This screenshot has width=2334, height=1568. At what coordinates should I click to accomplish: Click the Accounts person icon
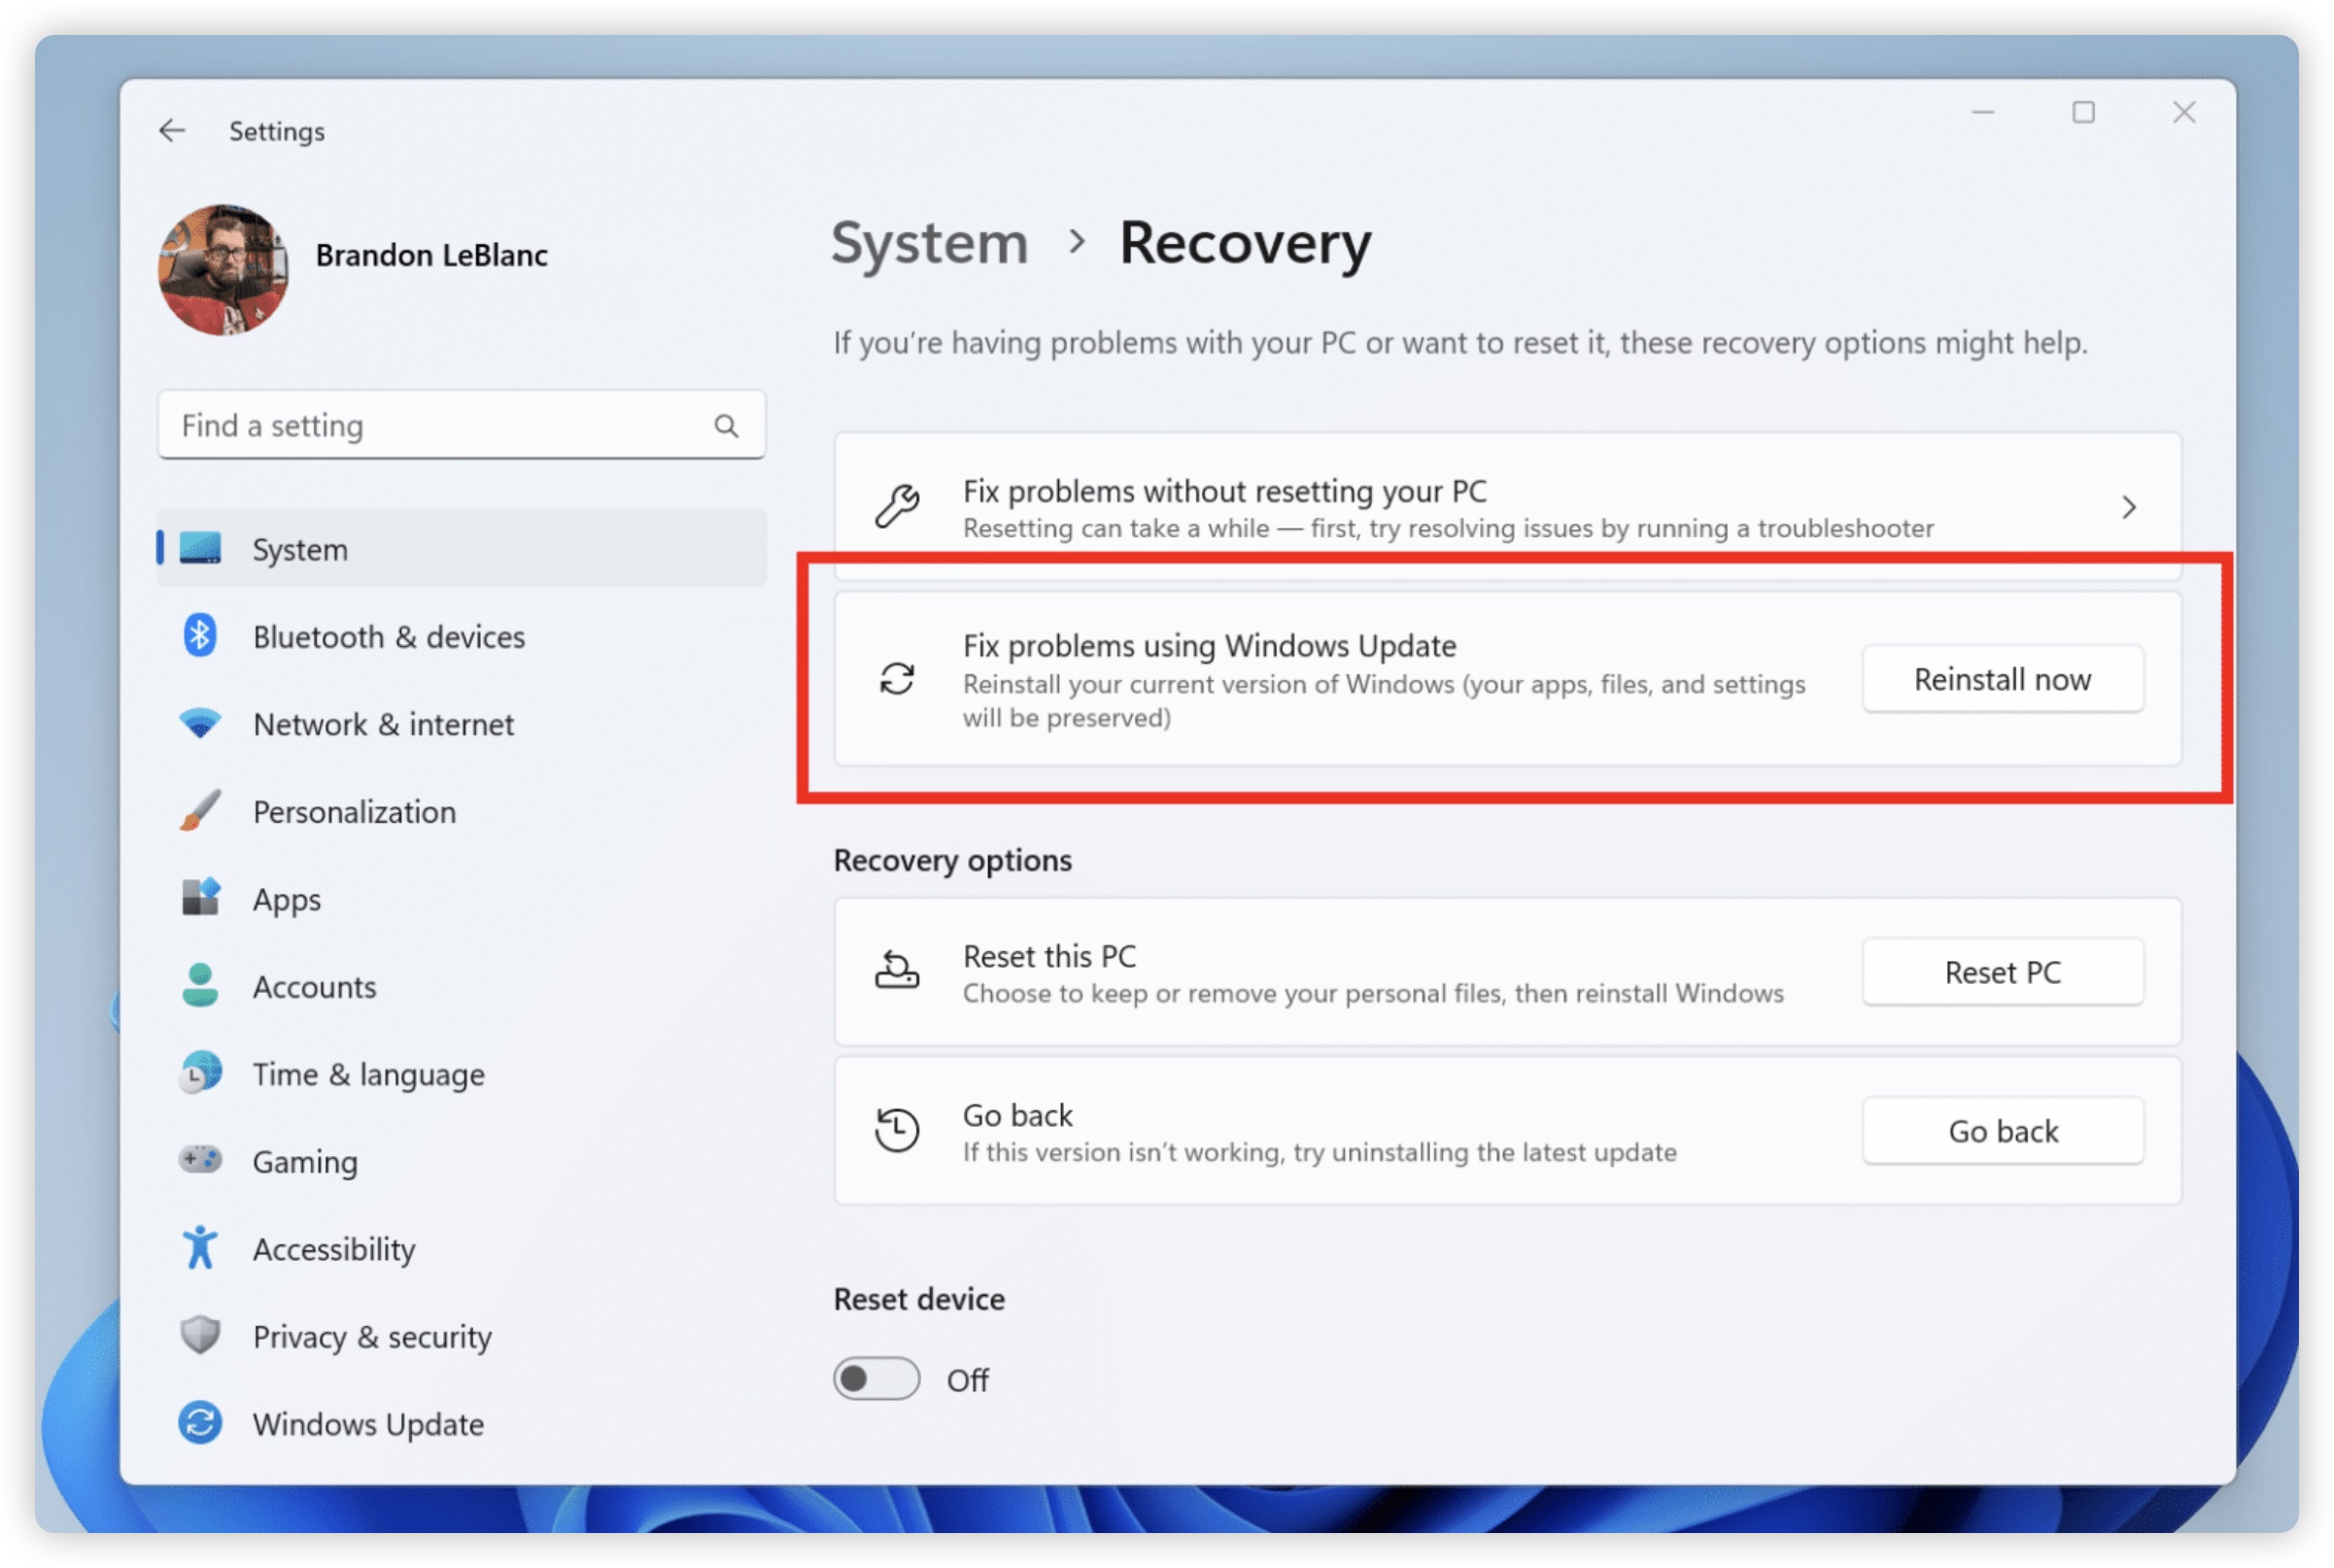pos(200,986)
